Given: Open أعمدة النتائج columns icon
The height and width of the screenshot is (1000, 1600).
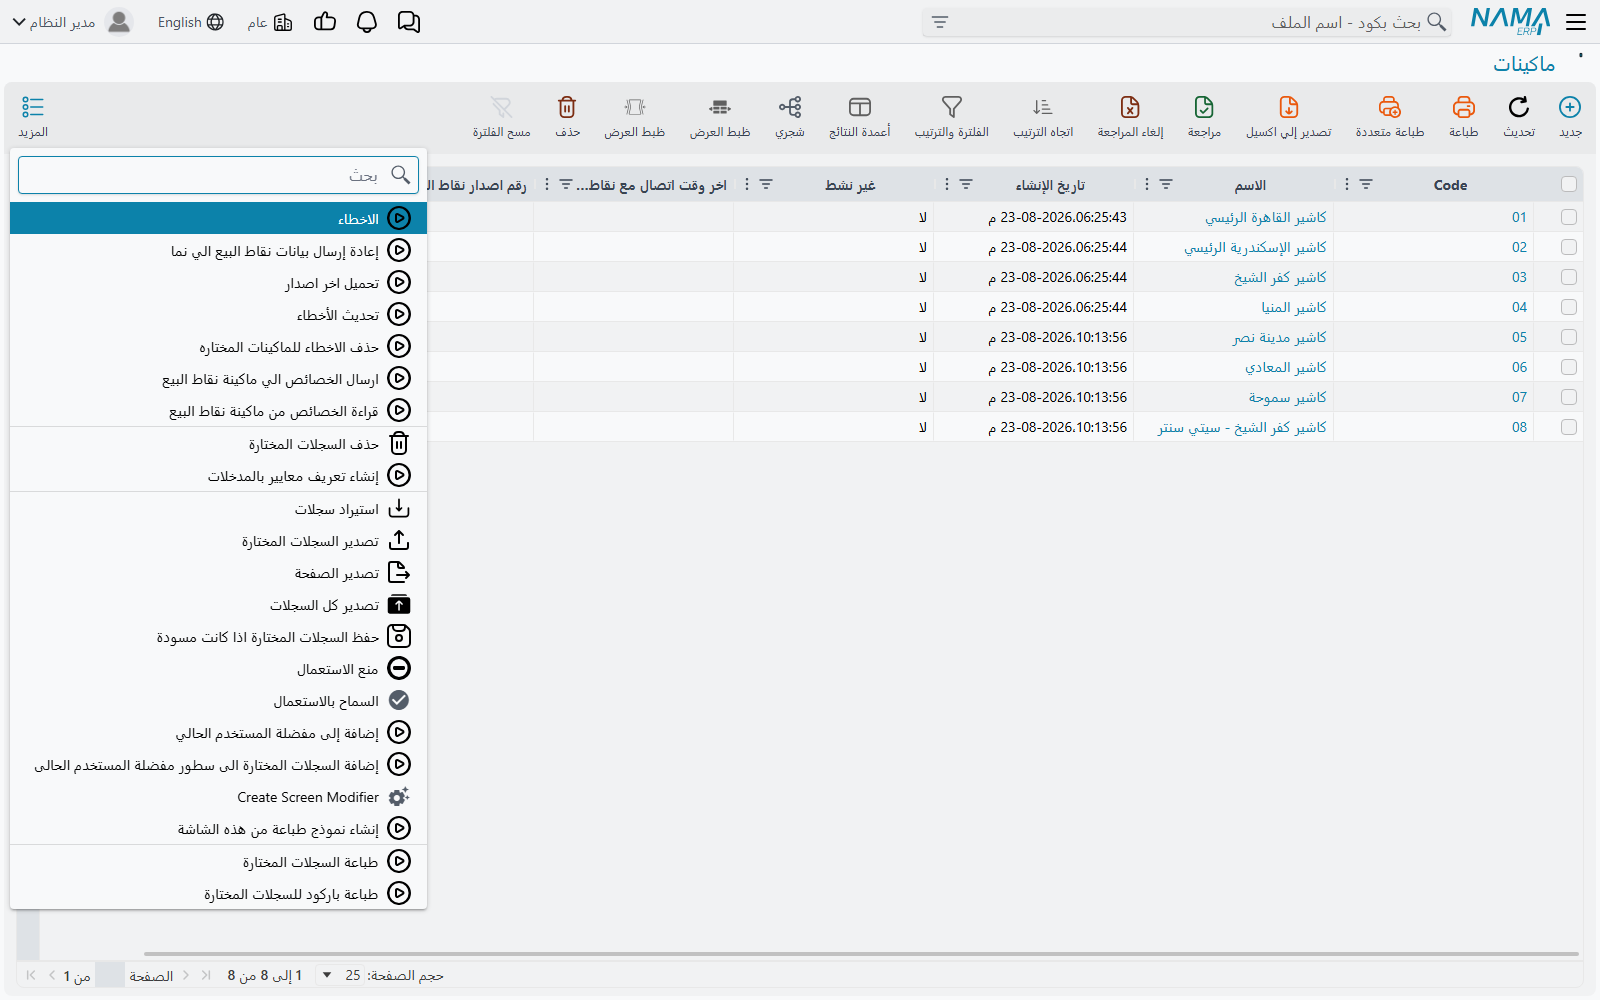Looking at the screenshot, I should [x=860, y=107].
